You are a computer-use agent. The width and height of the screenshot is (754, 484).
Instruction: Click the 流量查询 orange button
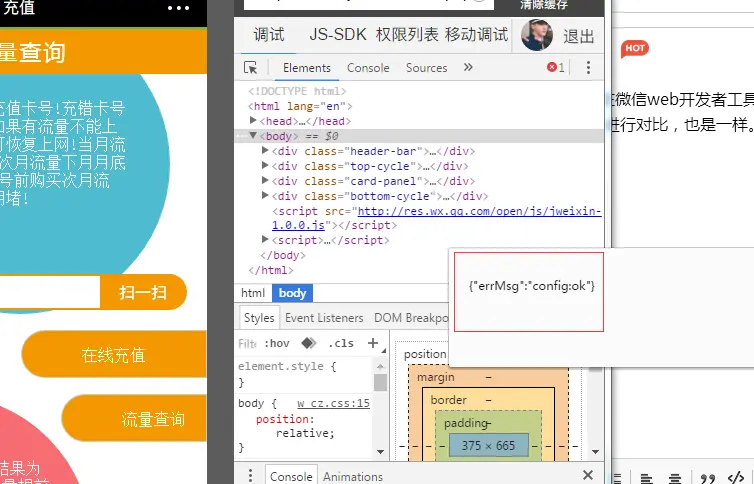[135, 419]
